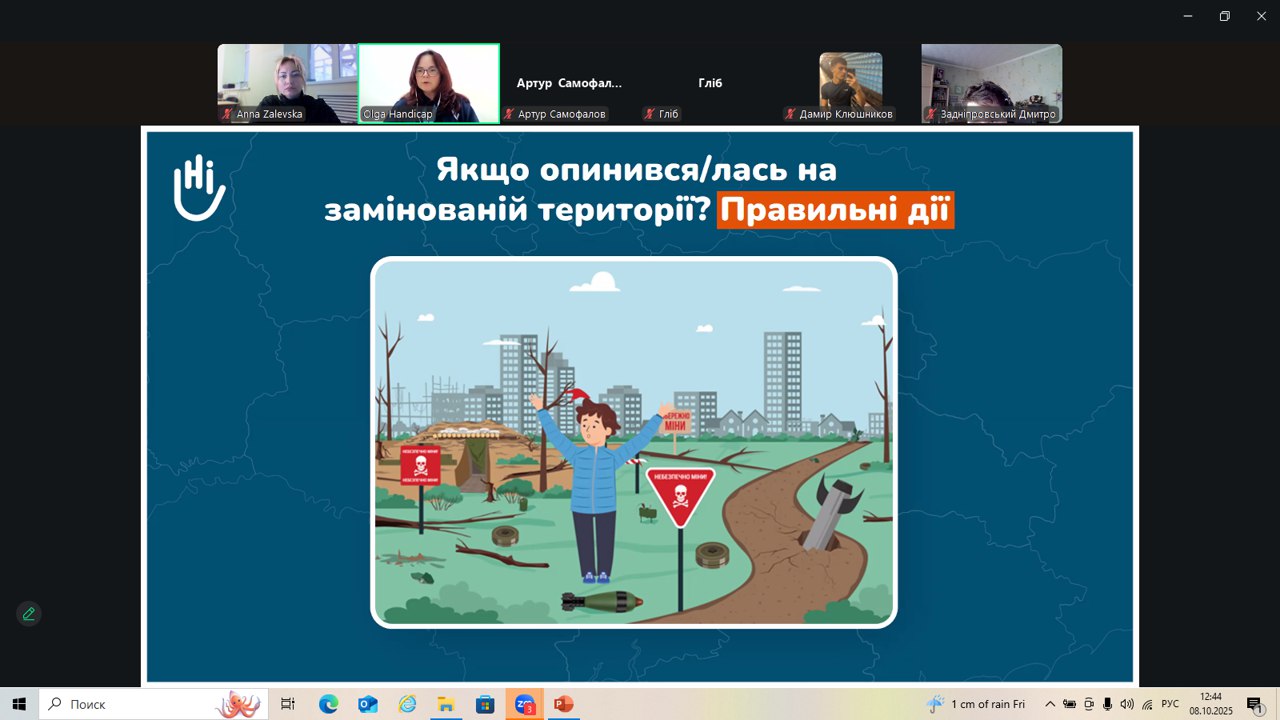Launch Internet Explorer from taskbar
This screenshot has height=720, width=1280.
tap(407, 704)
